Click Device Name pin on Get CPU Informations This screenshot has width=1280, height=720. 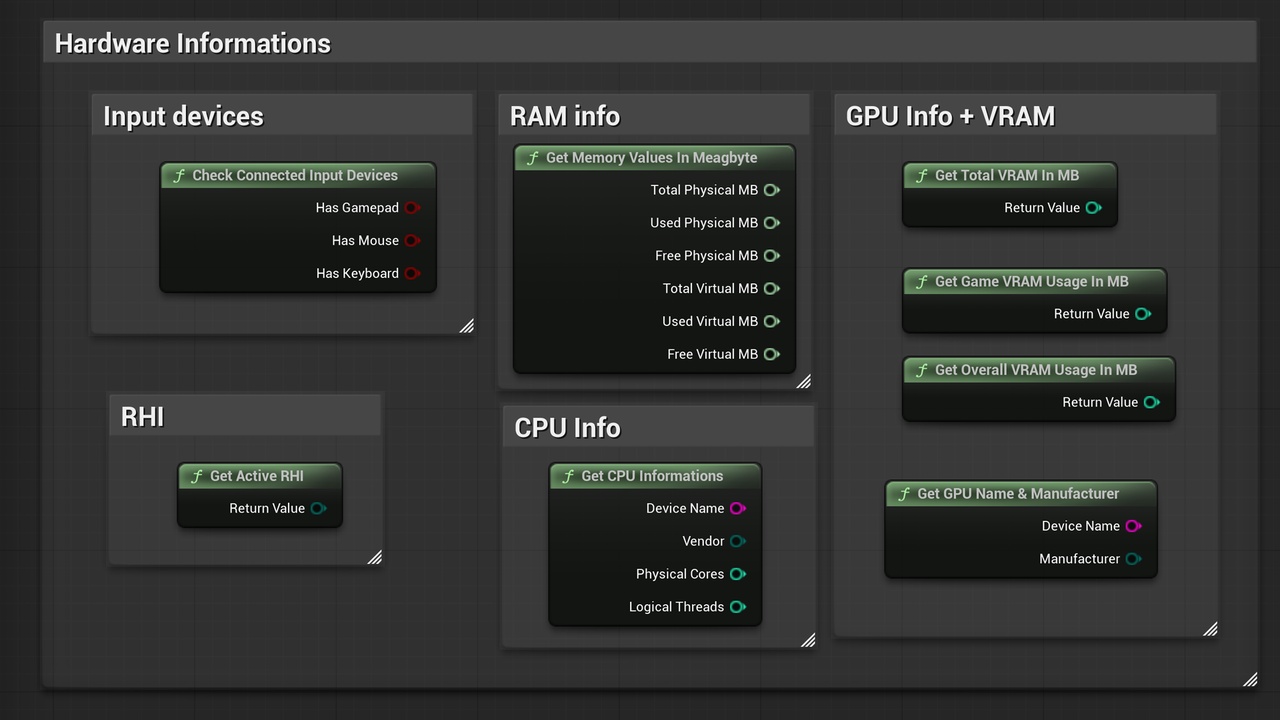point(738,508)
